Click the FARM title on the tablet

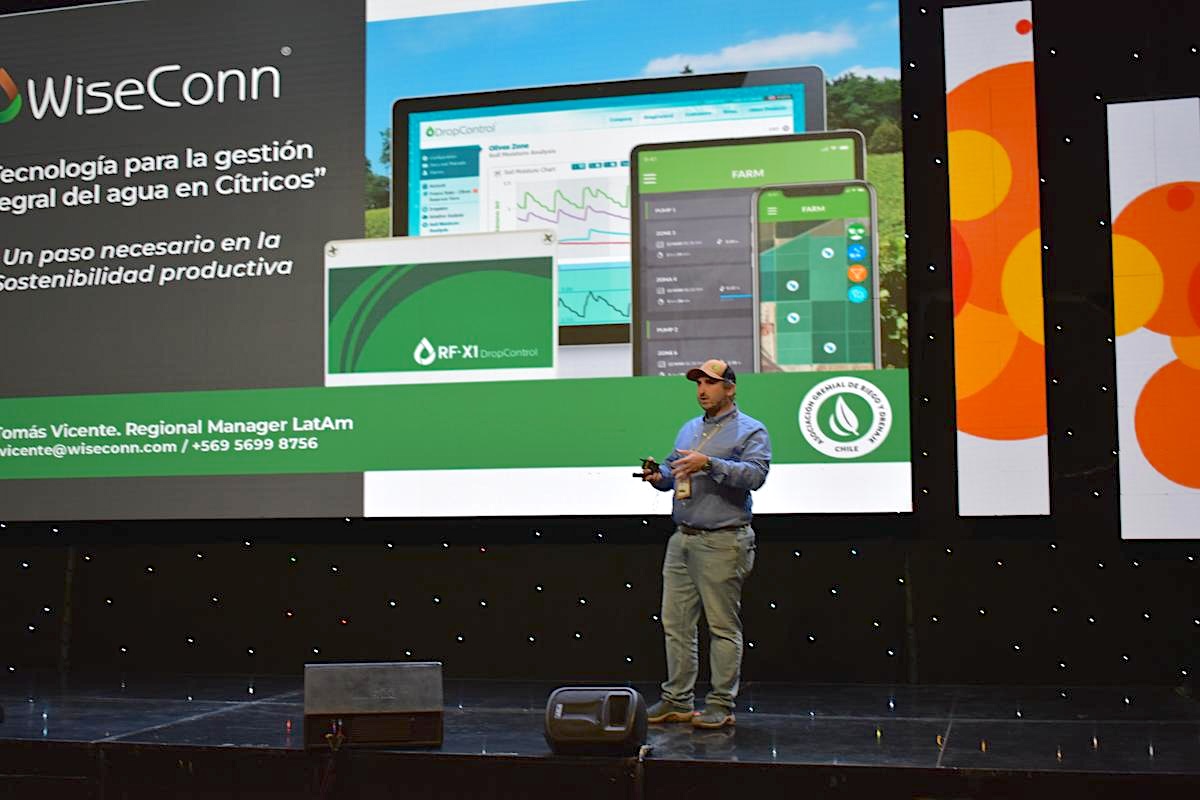tap(747, 174)
